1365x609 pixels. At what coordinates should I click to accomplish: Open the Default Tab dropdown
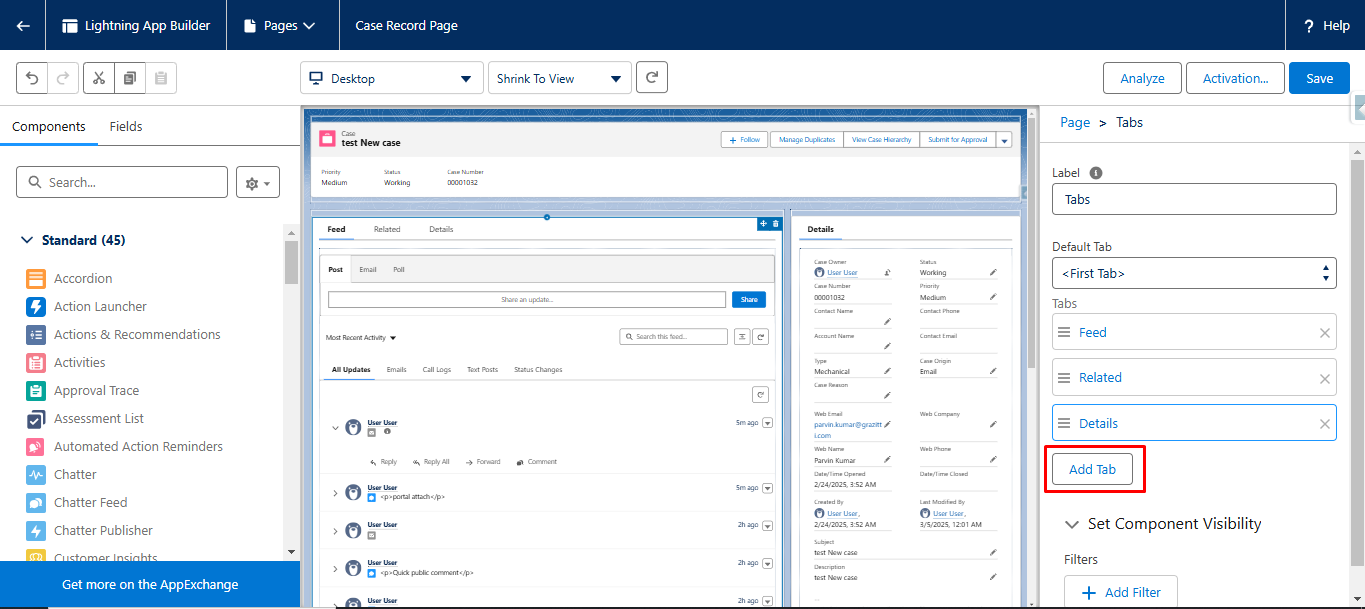pyautogui.click(x=1194, y=272)
